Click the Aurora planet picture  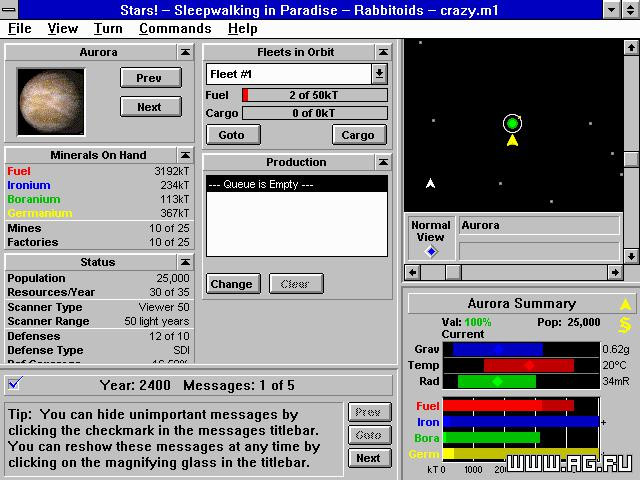[x=51, y=102]
